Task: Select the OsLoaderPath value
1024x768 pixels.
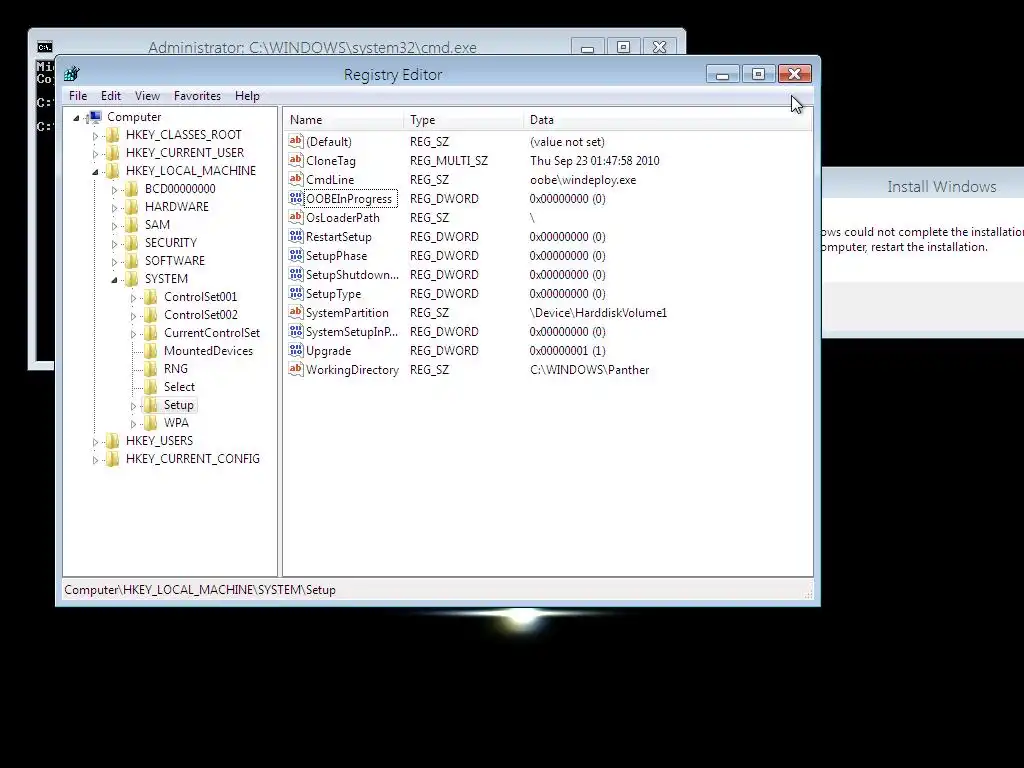Action: (342, 217)
